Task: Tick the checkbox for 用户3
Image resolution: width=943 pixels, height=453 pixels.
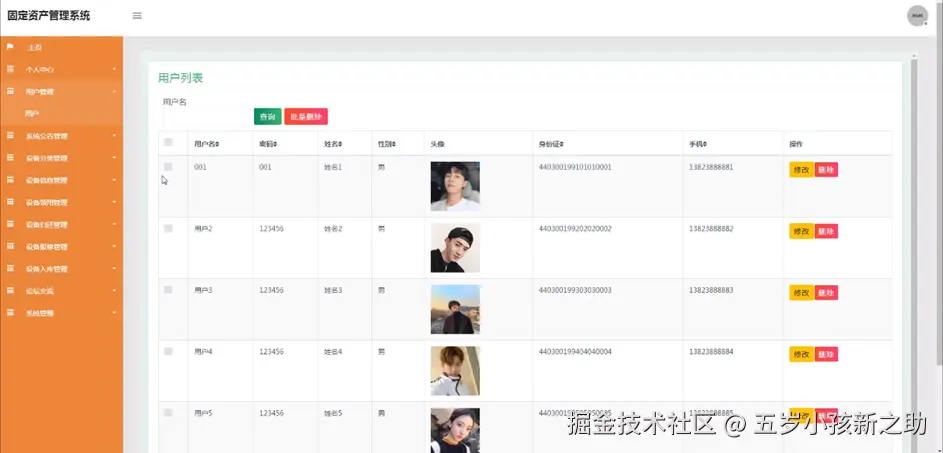Action: [x=168, y=290]
